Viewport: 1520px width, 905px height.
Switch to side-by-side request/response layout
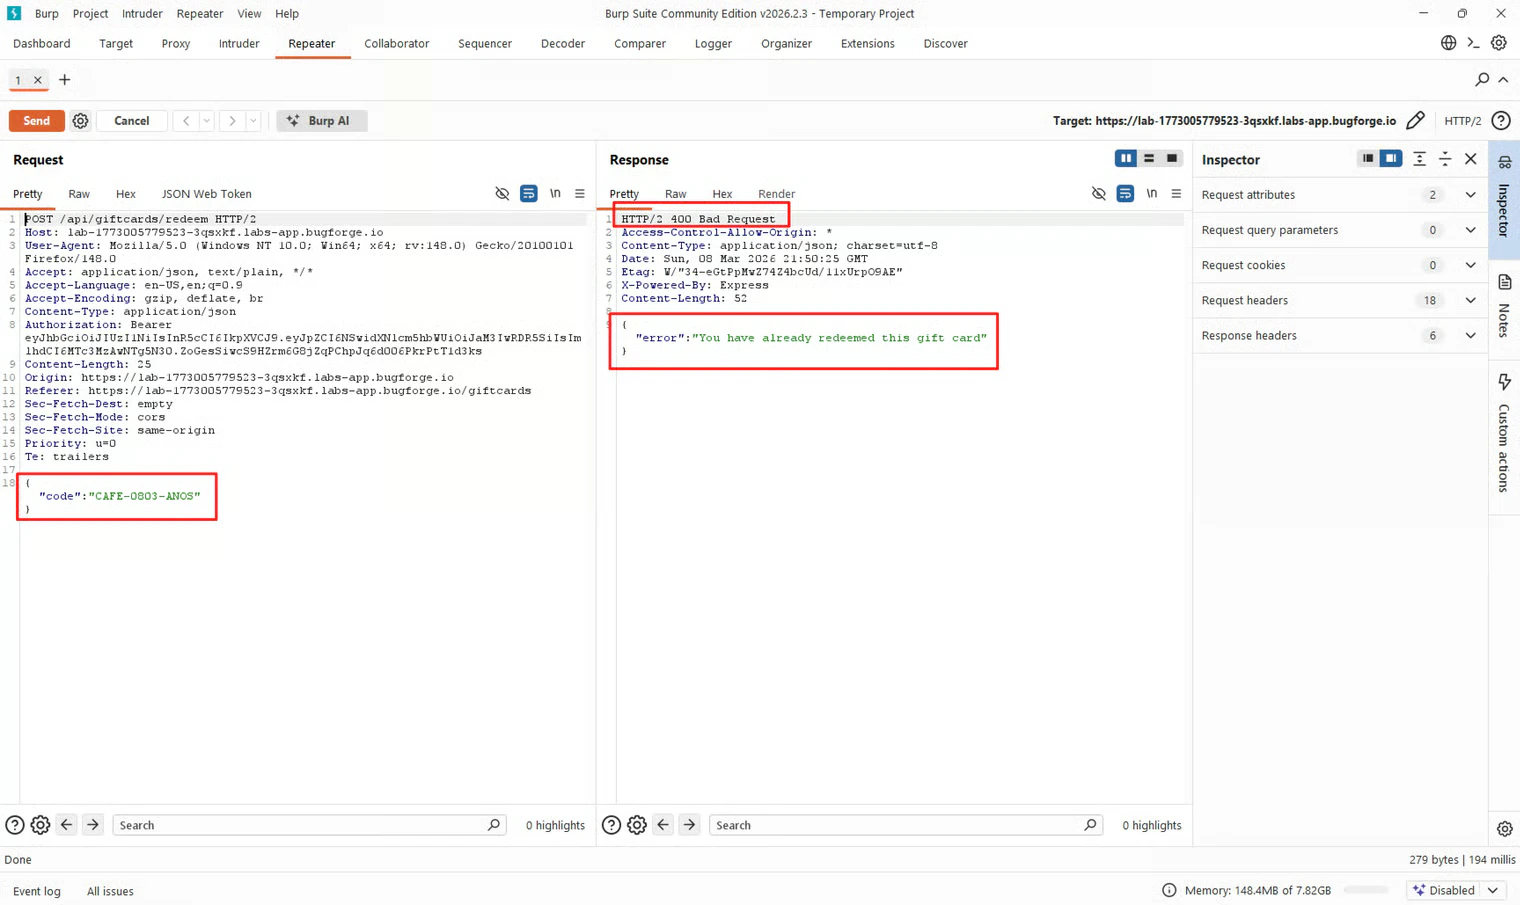(x=1126, y=158)
